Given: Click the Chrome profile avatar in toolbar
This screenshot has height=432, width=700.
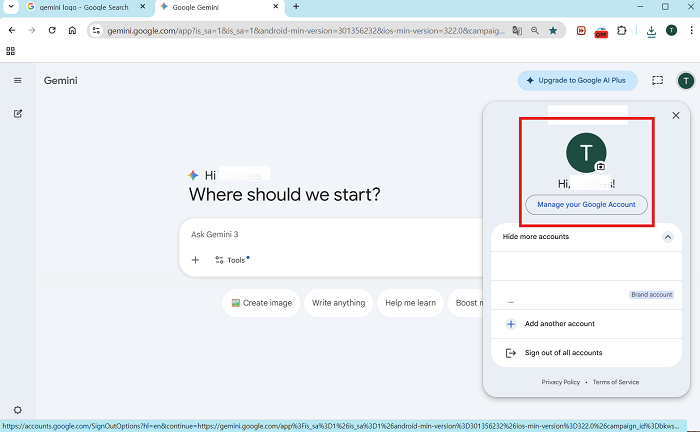Looking at the screenshot, I should 671,30.
